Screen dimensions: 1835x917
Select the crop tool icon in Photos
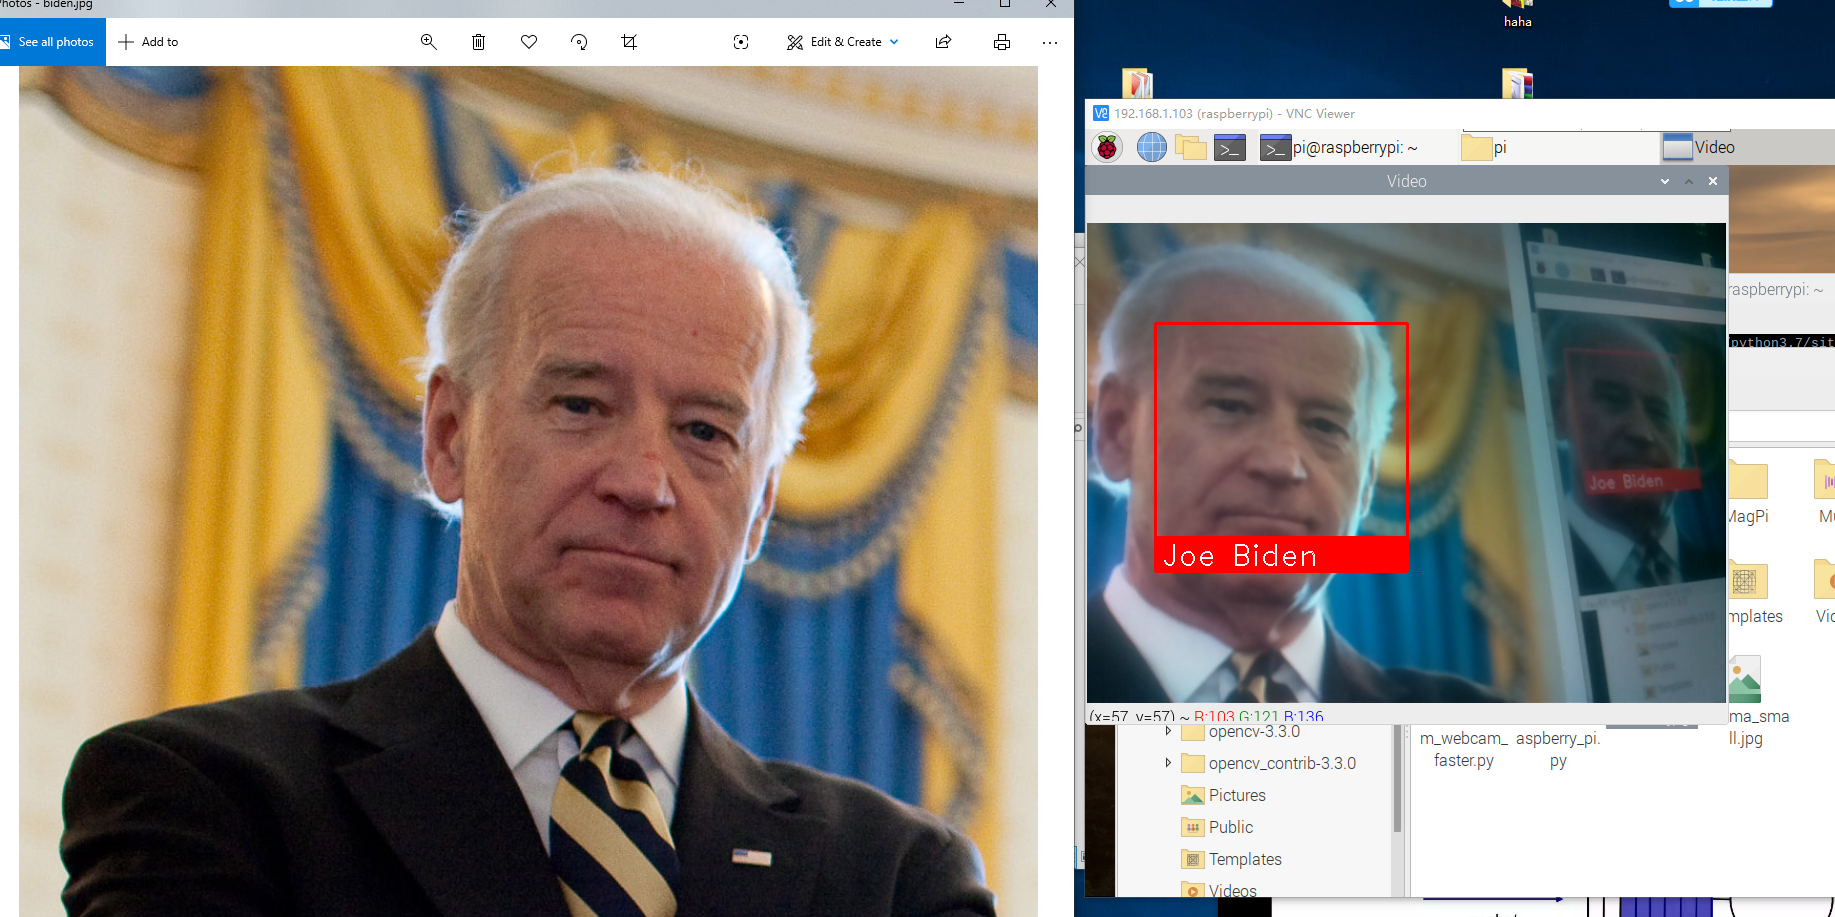[629, 42]
